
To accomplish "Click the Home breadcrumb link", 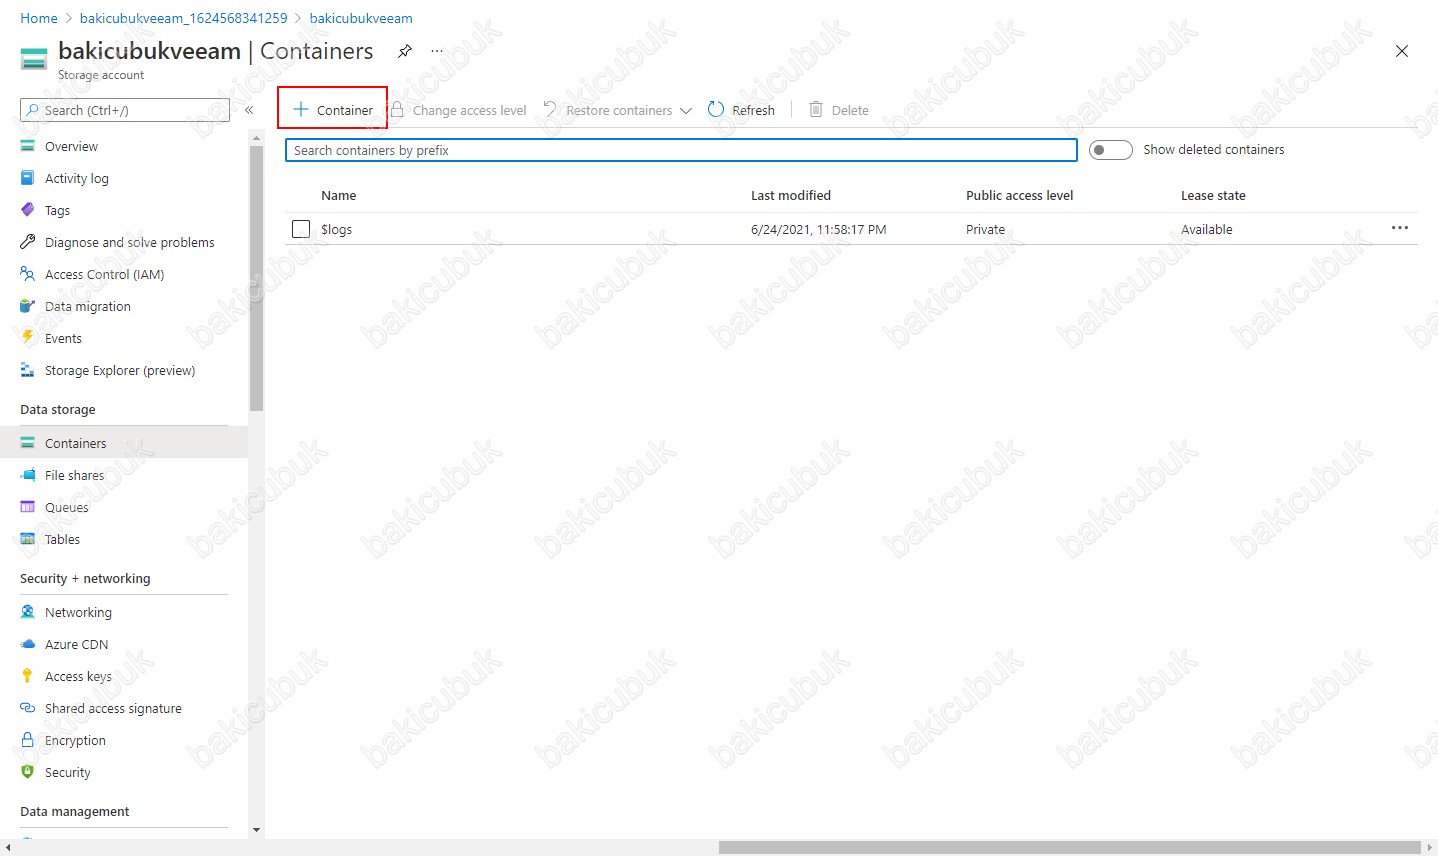I will [39, 18].
